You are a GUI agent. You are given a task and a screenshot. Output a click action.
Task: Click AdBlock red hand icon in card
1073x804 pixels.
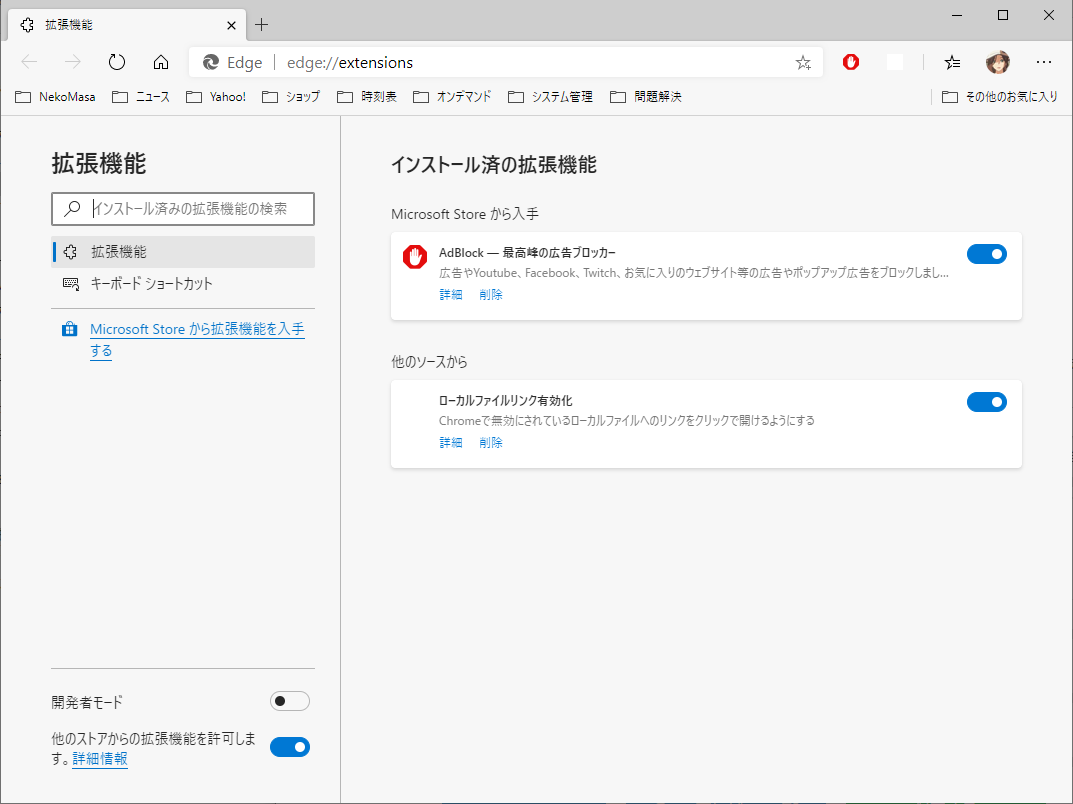(415, 257)
